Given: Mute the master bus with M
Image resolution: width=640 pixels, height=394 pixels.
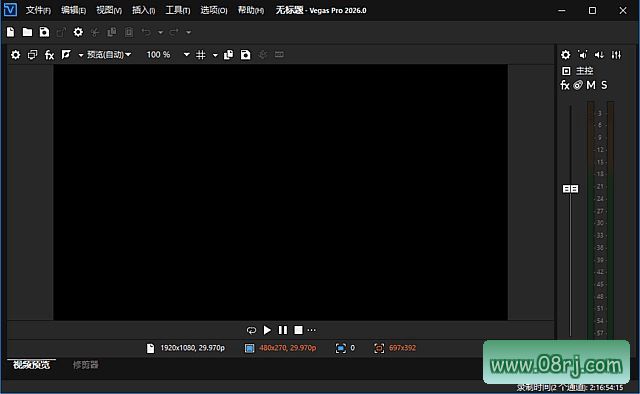Looking at the screenshot, I should (591, 85).
